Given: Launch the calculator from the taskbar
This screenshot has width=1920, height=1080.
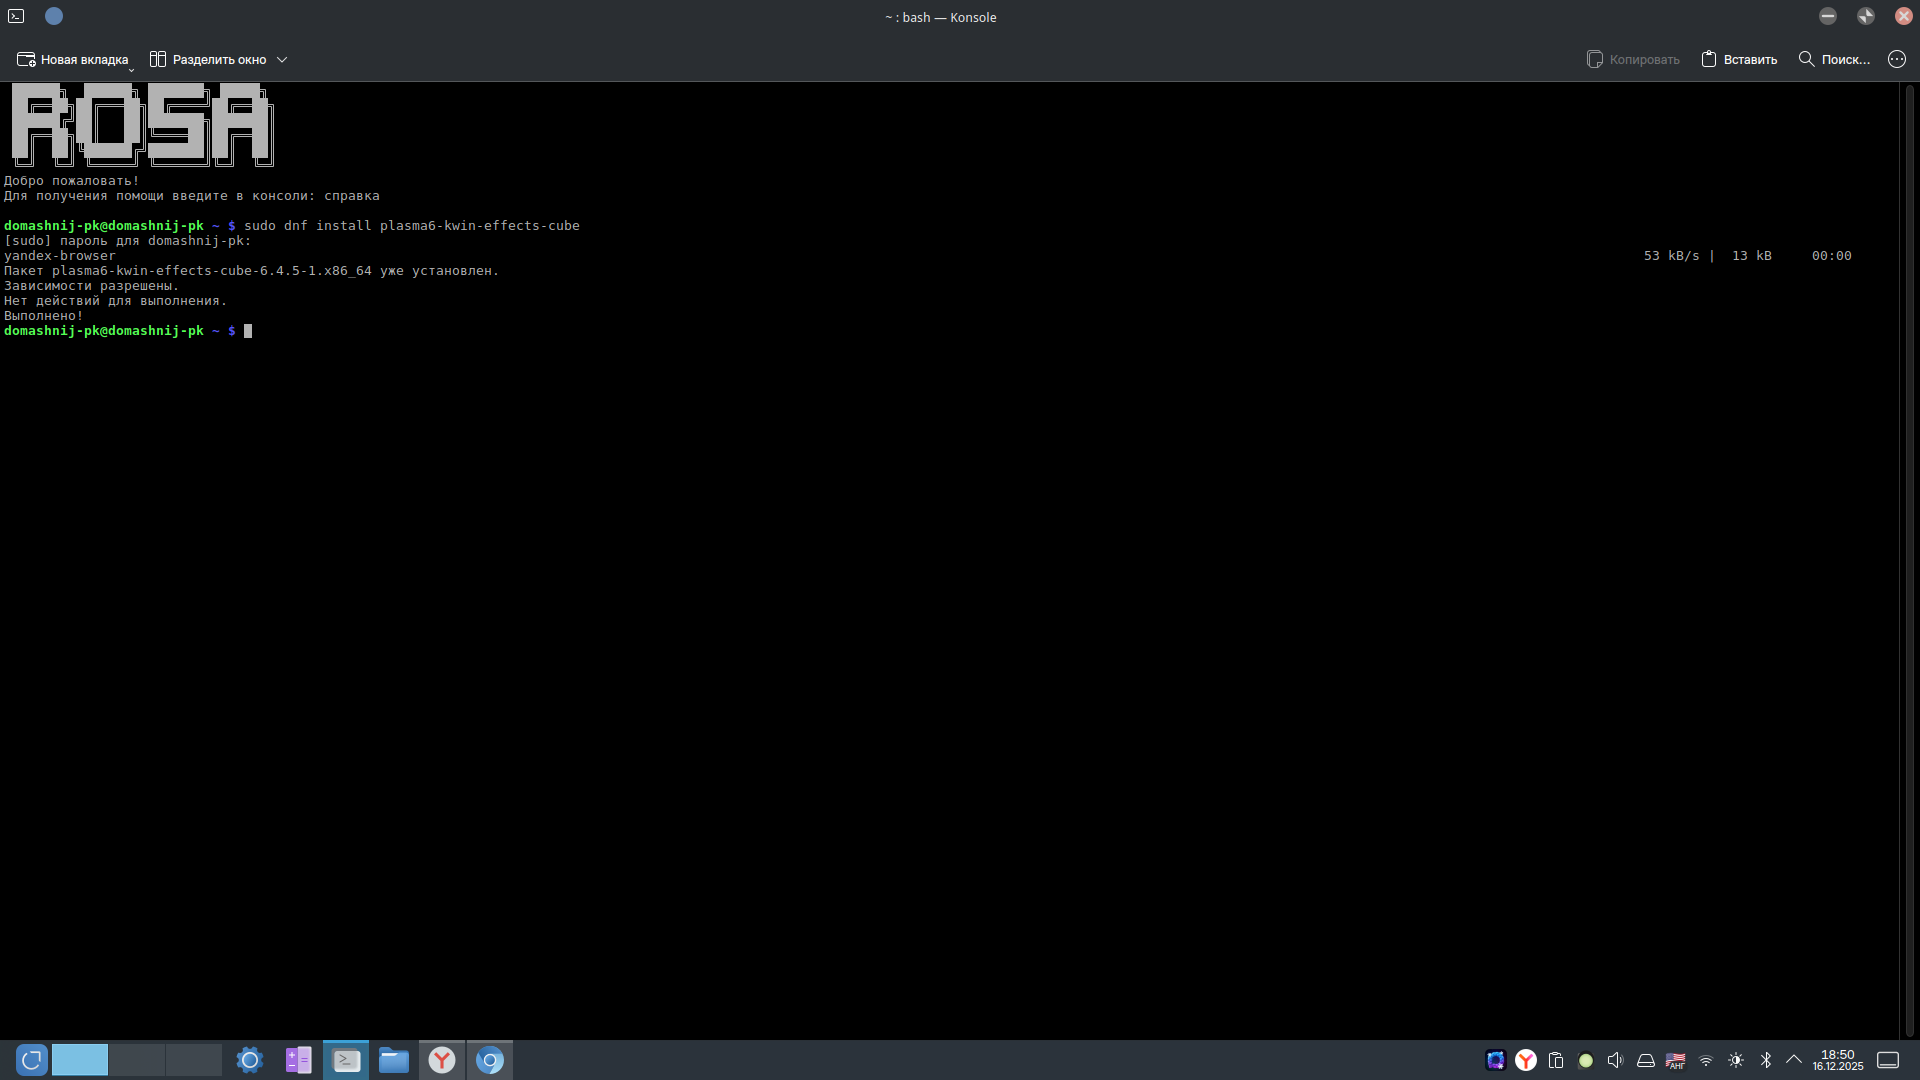Looking at the screenshot, I should pos(298,1060).
